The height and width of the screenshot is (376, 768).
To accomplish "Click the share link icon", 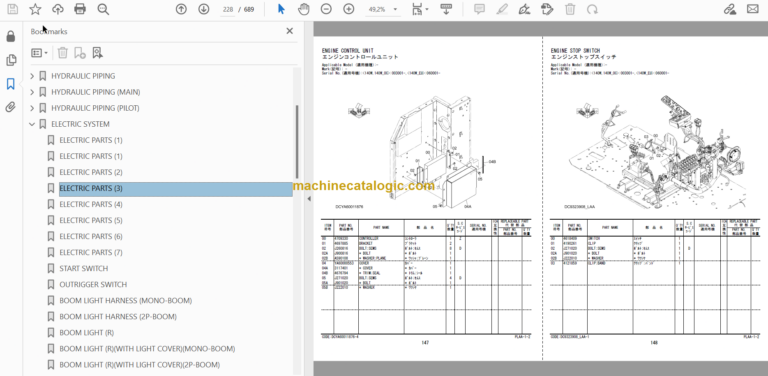I will (730, 9).
